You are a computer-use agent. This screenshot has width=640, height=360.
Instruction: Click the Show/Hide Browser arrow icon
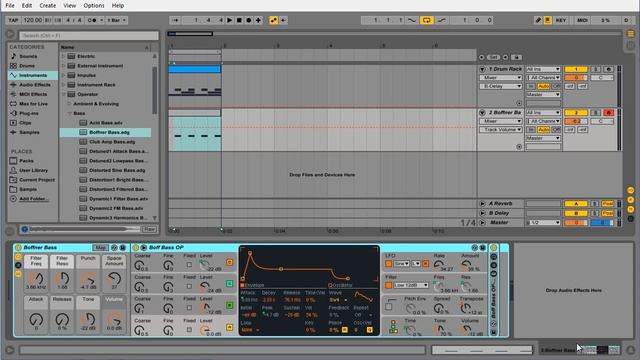(x=10, y=34)
